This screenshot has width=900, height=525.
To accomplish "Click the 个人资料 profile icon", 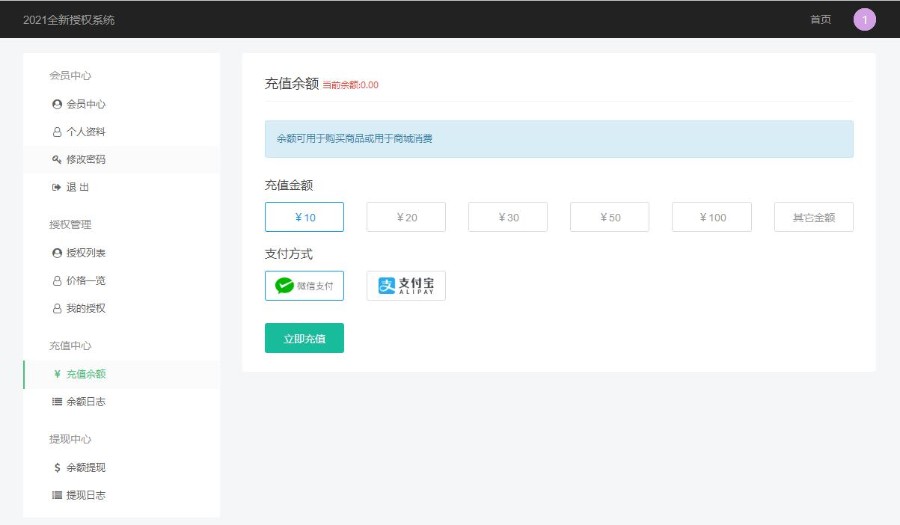I will pos(57,132).
